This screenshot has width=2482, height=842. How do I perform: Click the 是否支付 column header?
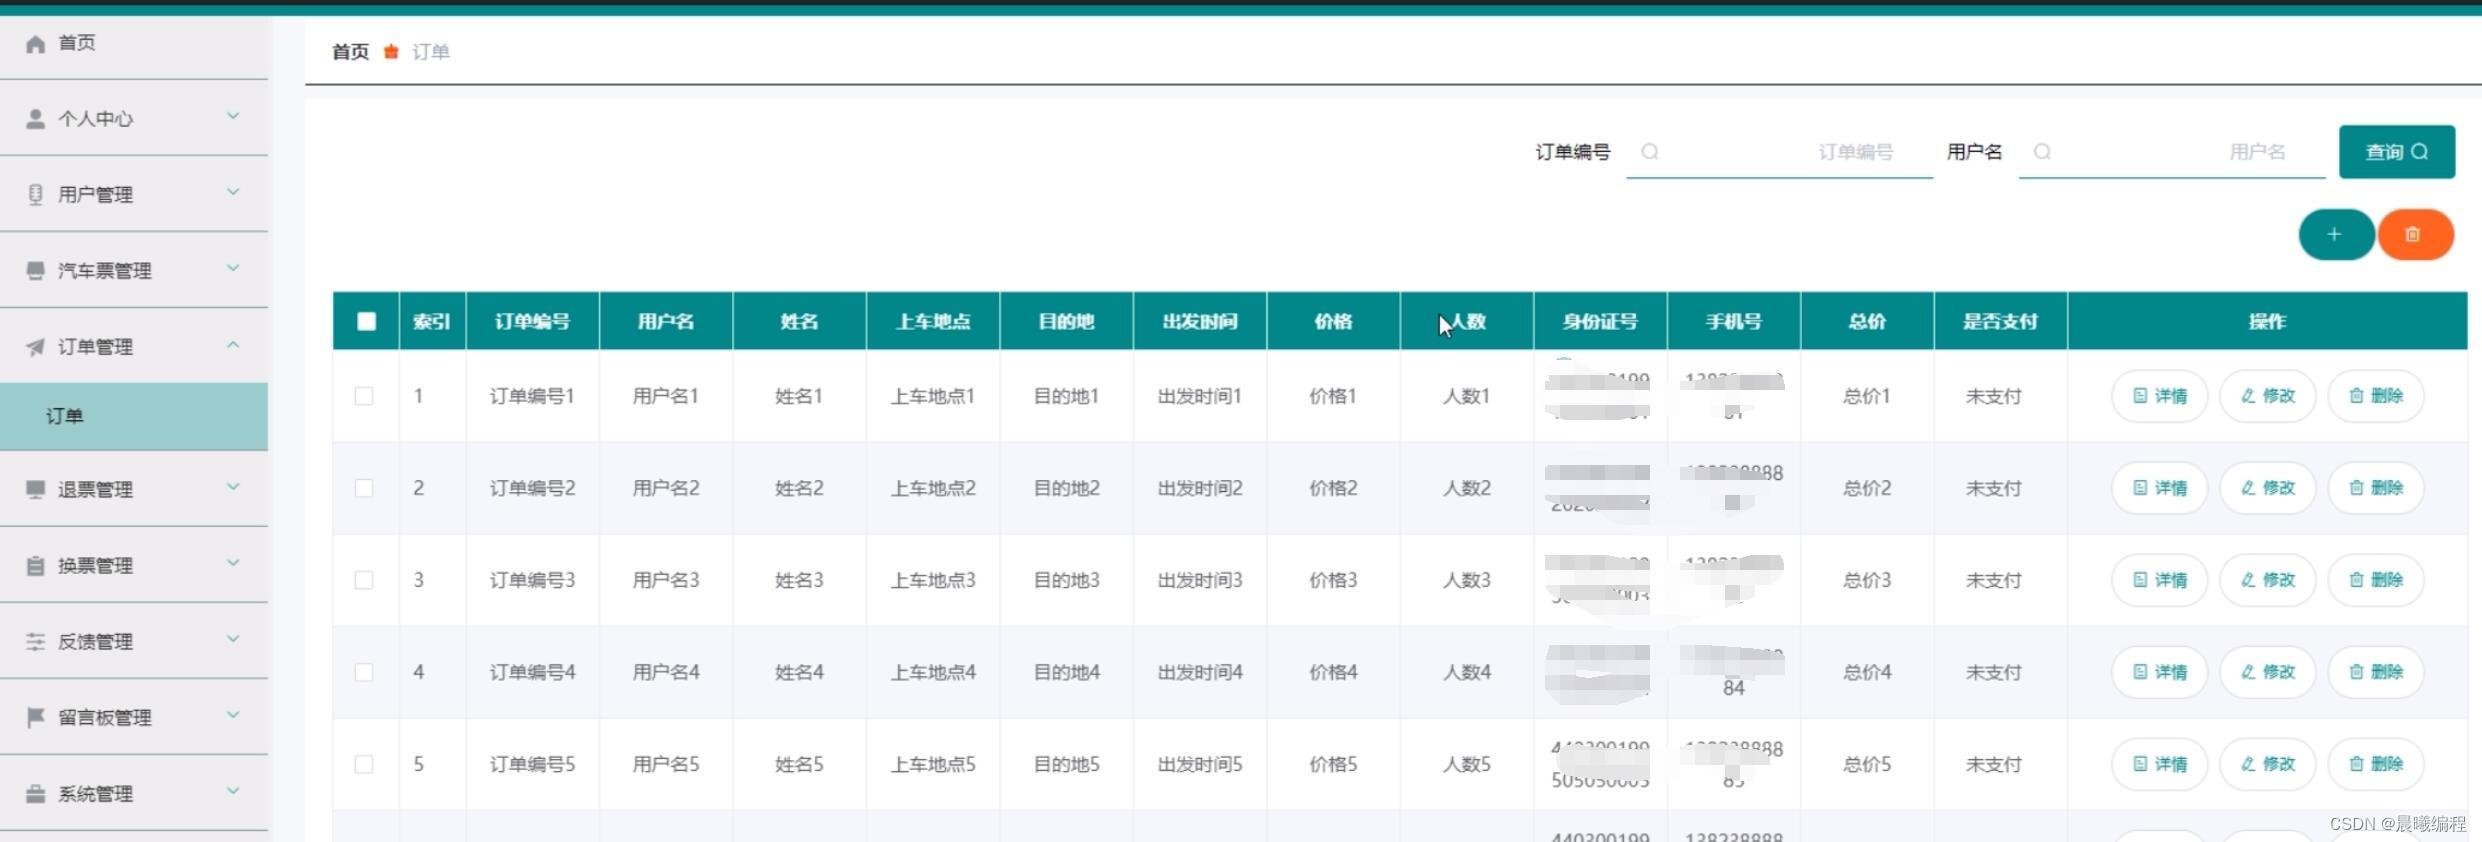pos(2000,321)
